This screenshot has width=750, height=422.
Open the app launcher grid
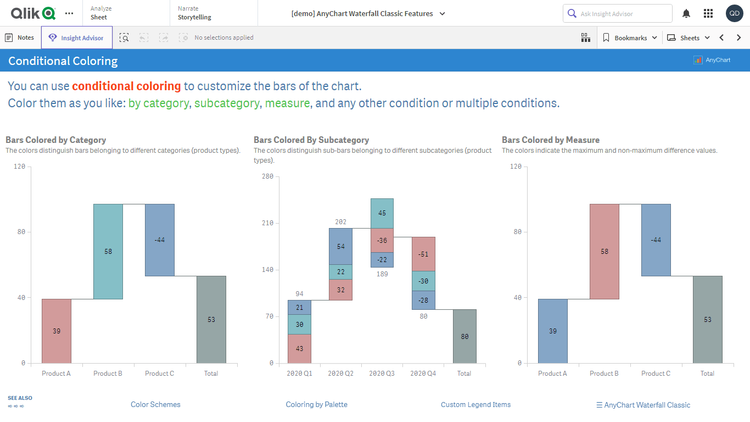click(708, 13)
